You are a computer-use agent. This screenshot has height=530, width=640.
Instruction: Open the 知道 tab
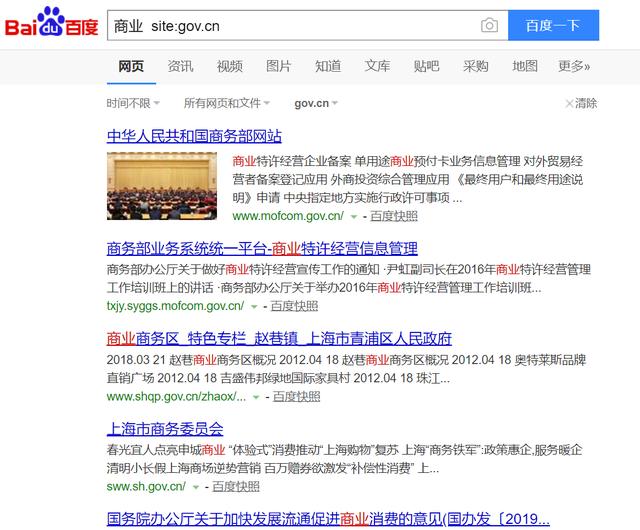click(x=328, y=66)
